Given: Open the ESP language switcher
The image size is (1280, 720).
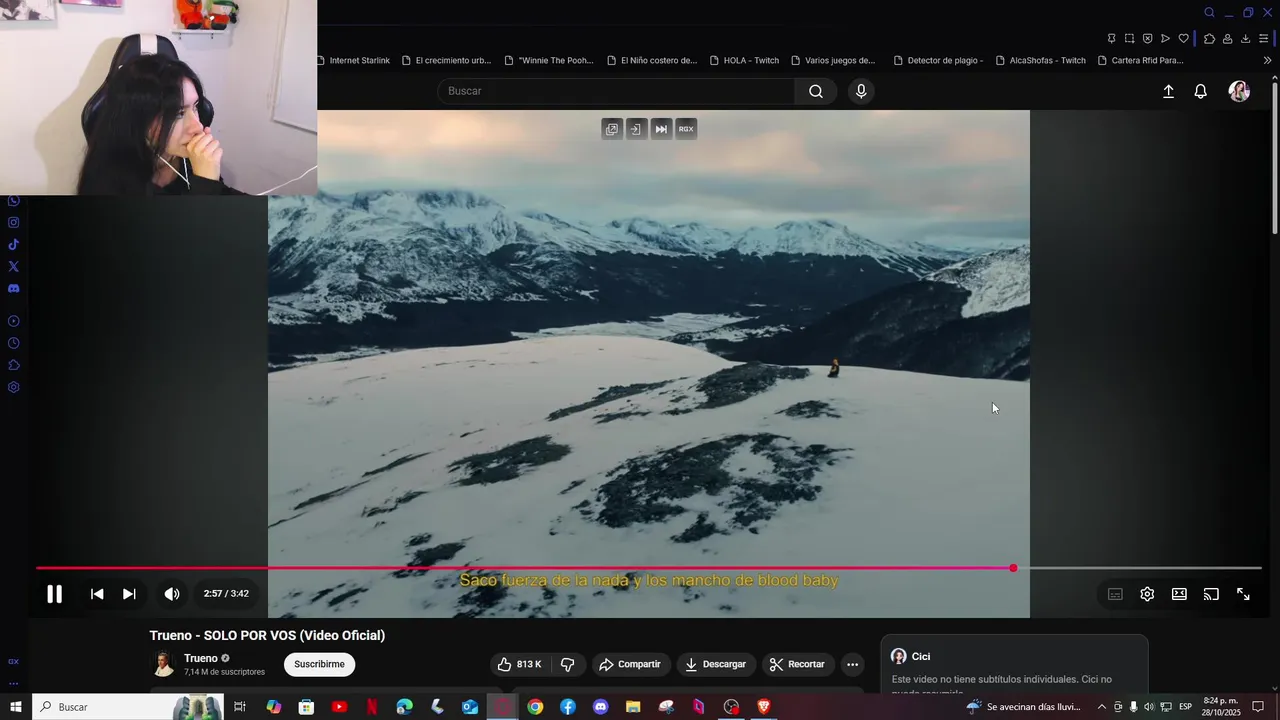Looking at the screenshot, I should (1185, 707).
